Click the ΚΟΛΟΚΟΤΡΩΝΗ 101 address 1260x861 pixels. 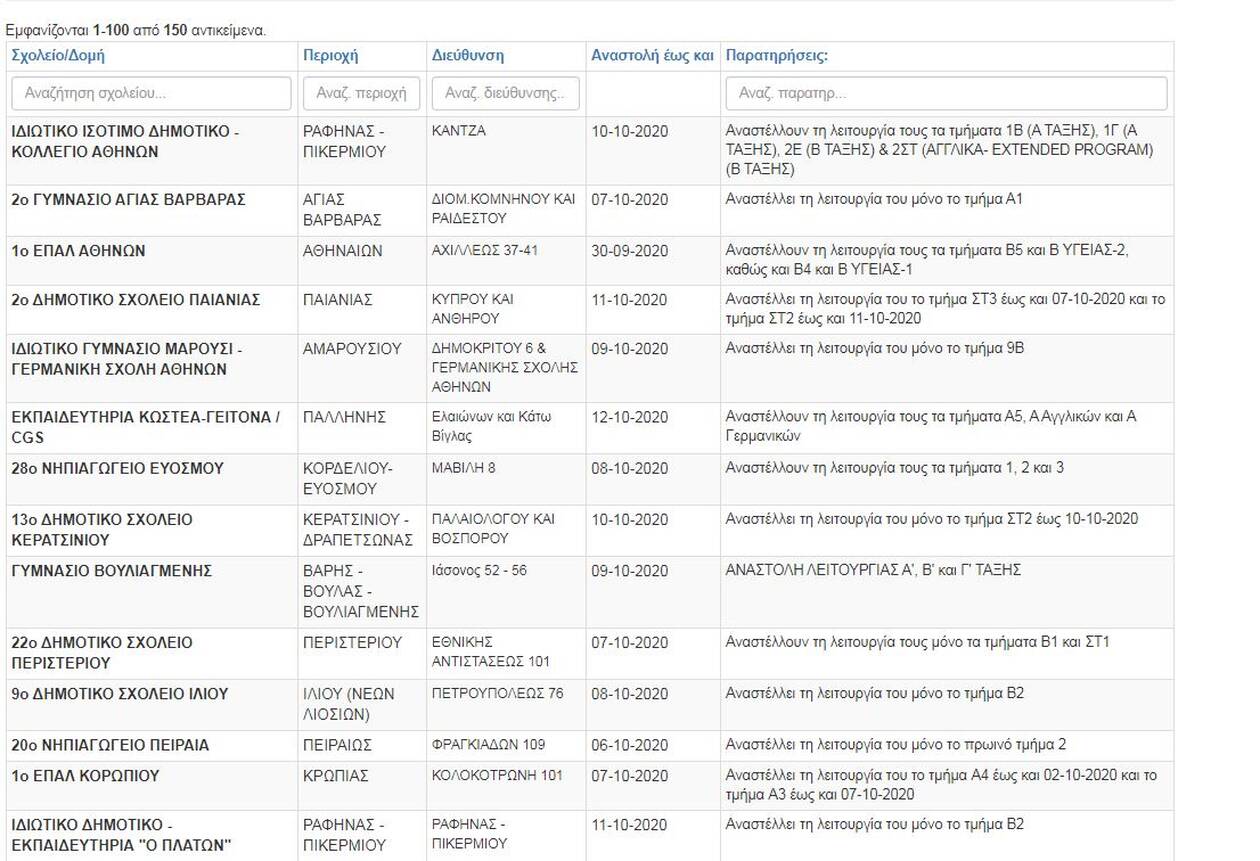tap(497, 775)
